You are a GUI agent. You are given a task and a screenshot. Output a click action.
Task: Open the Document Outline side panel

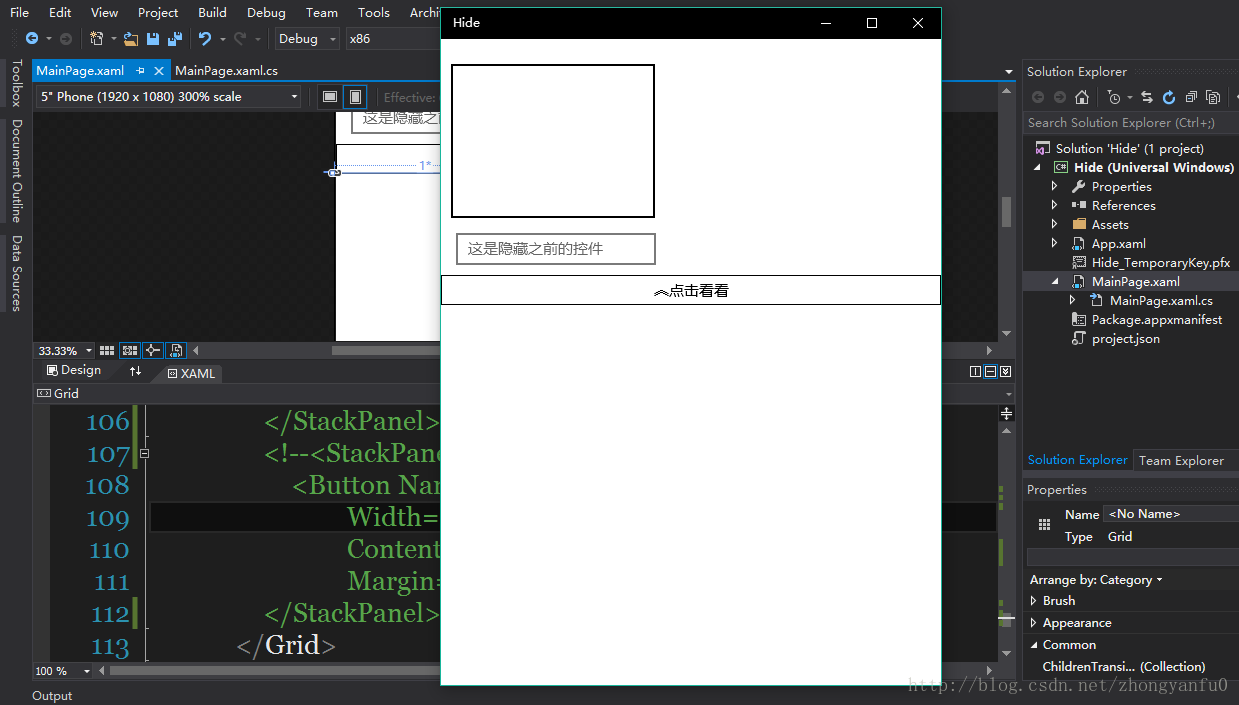tap(16, 171)
